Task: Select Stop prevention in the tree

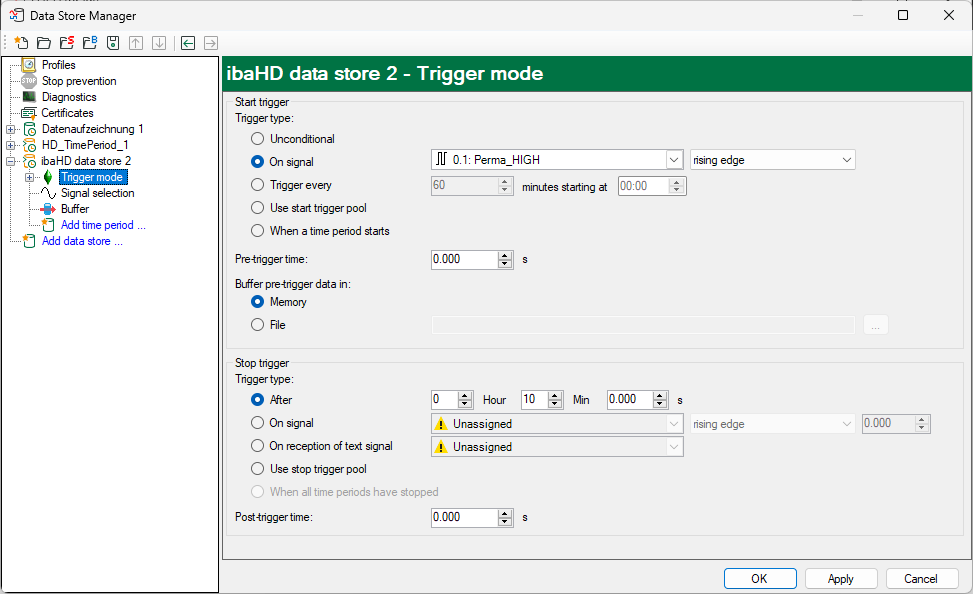Action: [79, 81]
